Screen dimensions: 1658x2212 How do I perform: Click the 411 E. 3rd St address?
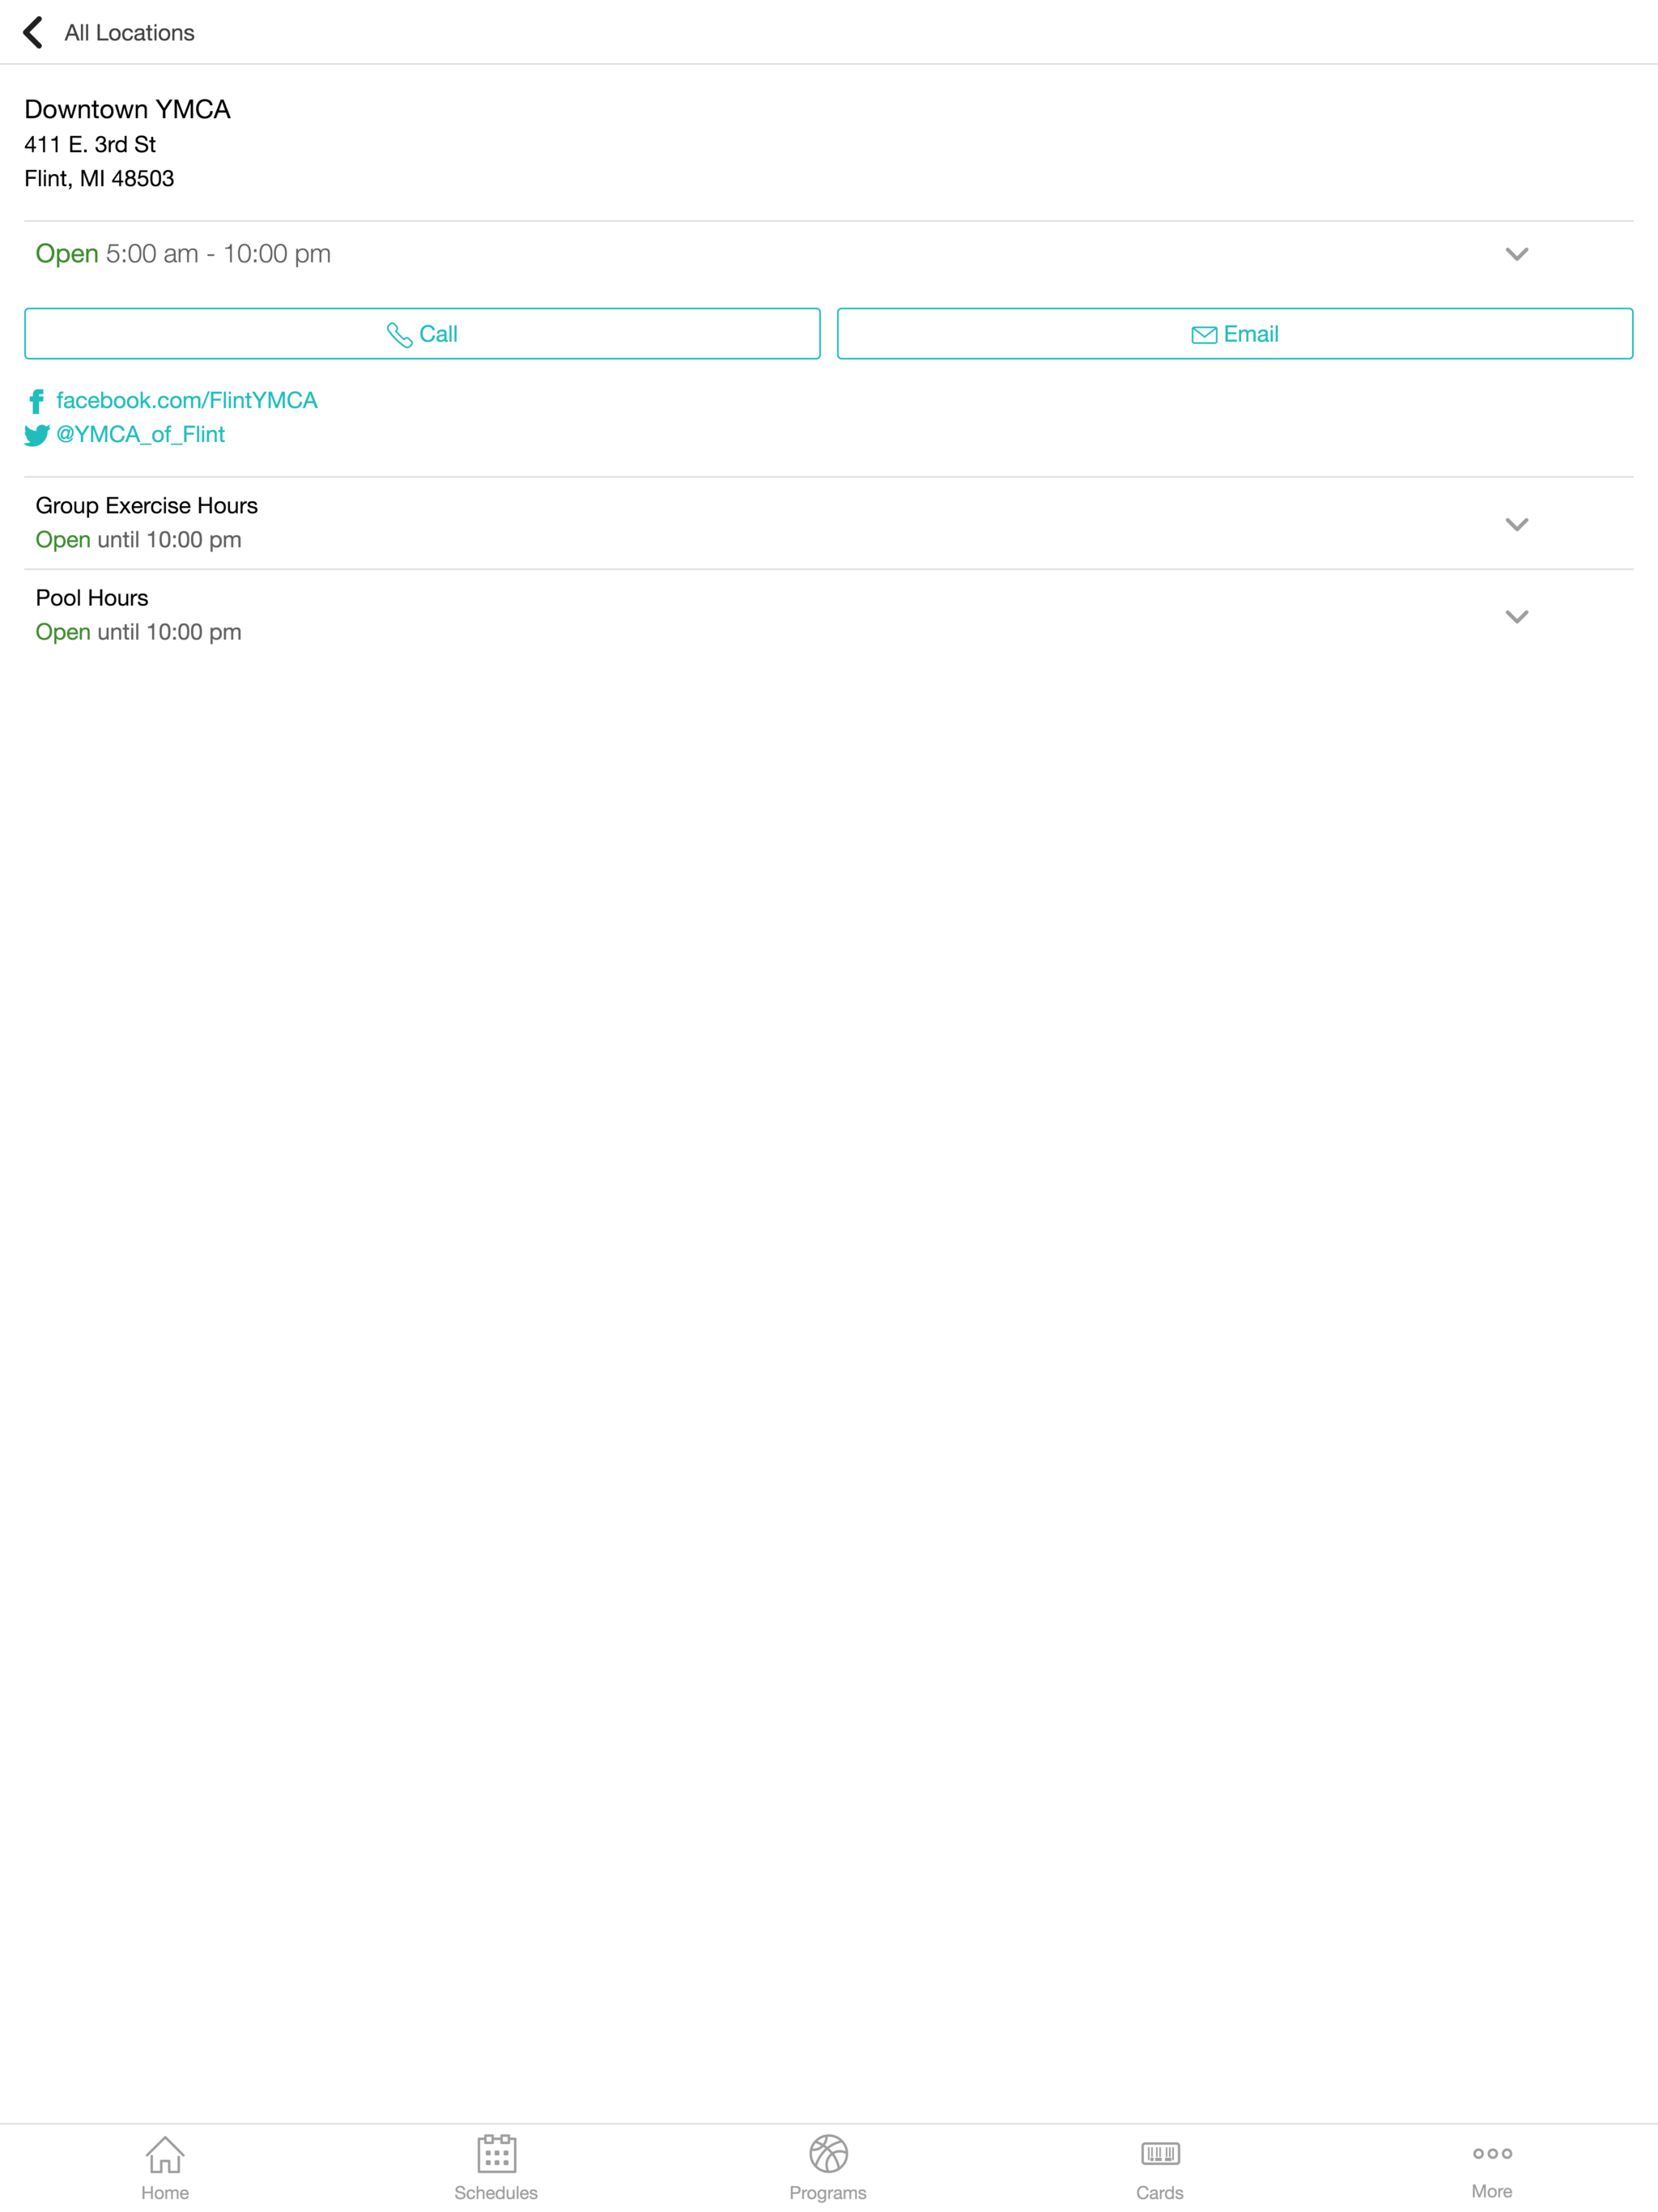(90, 144)
